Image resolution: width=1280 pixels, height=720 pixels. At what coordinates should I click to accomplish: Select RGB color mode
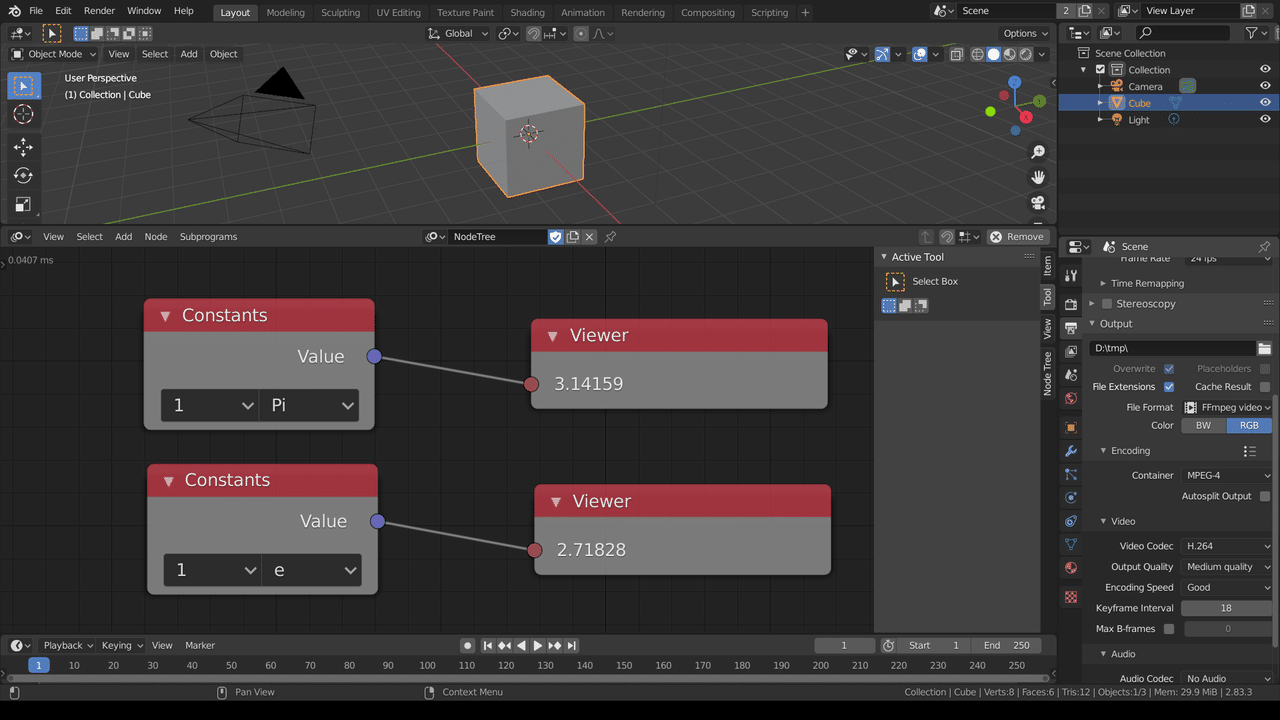pyautogui.click(x=1250, y=426)
